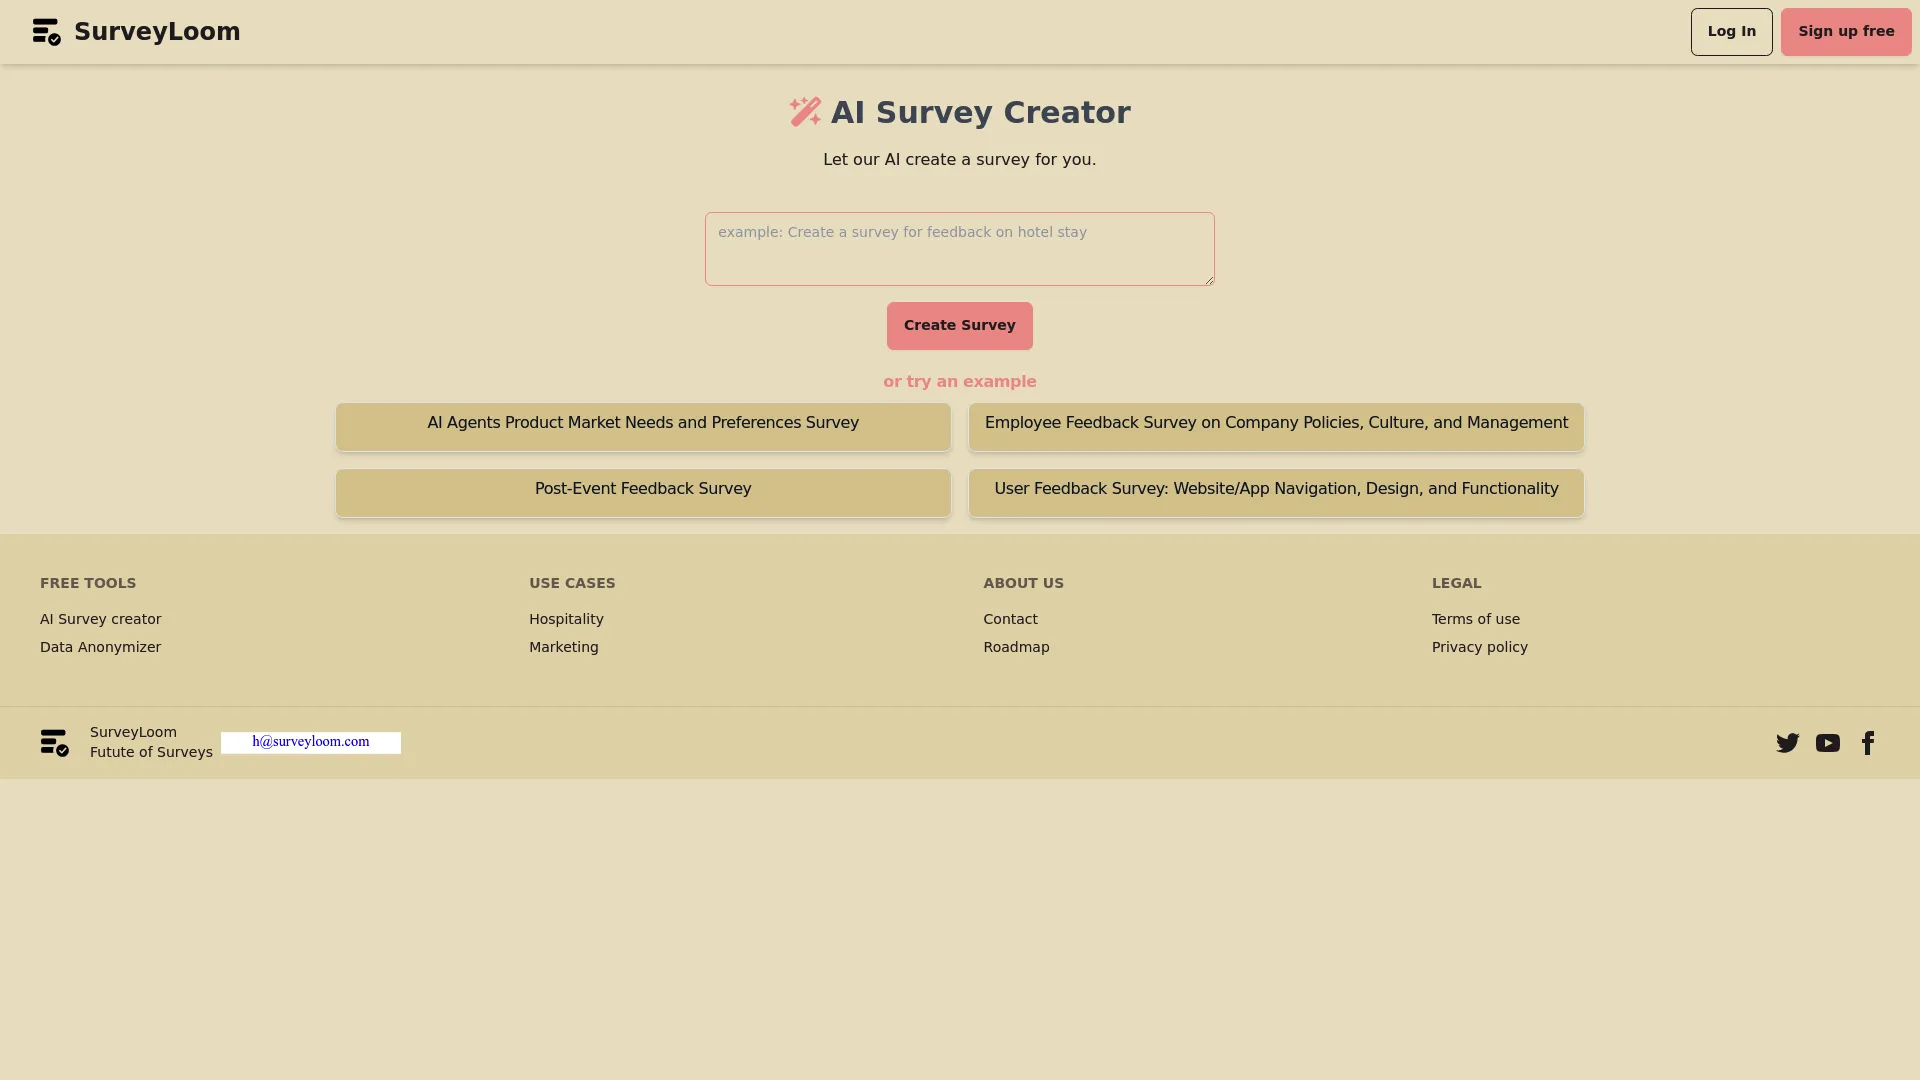1920x1080 pixels.
Task: Open the Marketing use case link
Action: tap(564, 647)
